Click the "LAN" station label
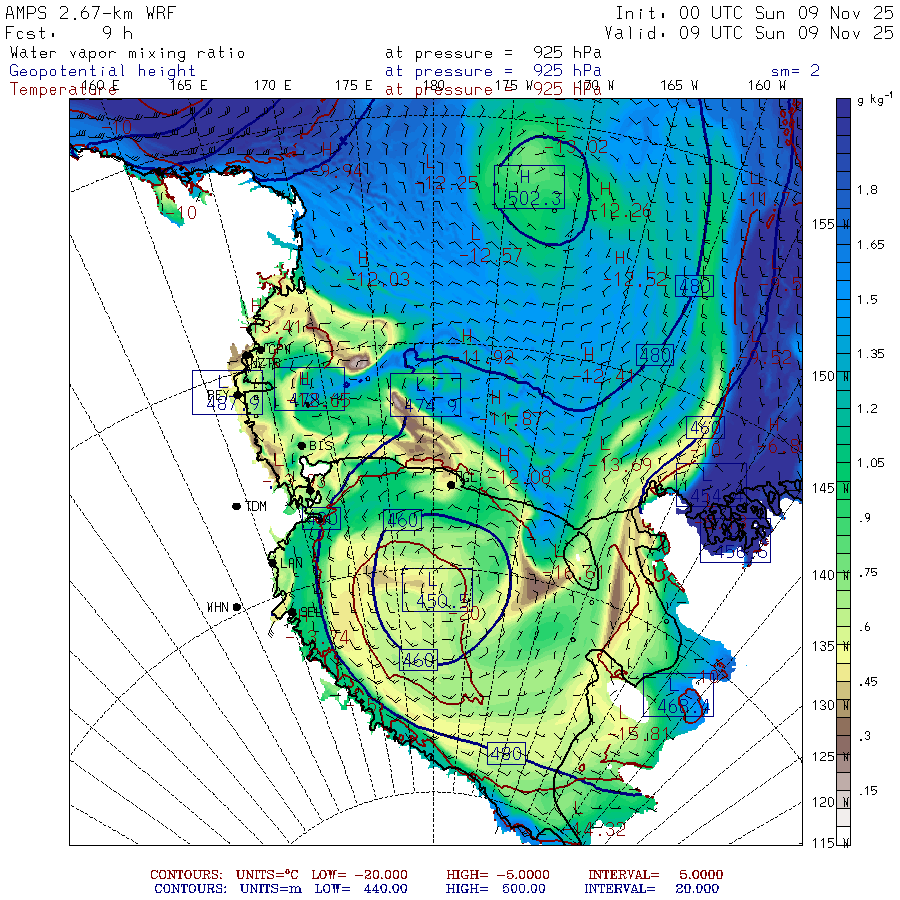Screen dimensions: 900x900 [x=291, y=563]
